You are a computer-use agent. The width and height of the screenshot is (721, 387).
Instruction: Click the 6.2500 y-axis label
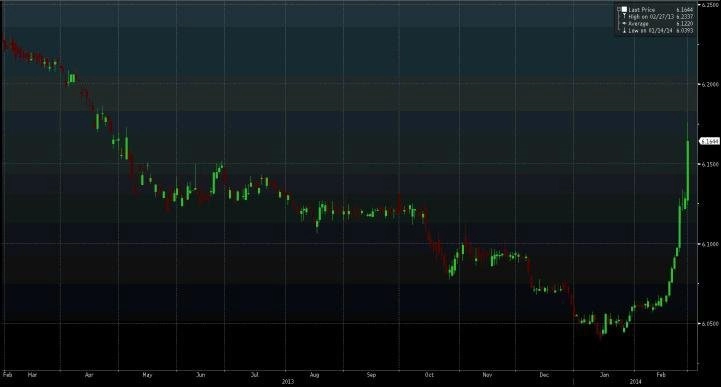point(710,5)
